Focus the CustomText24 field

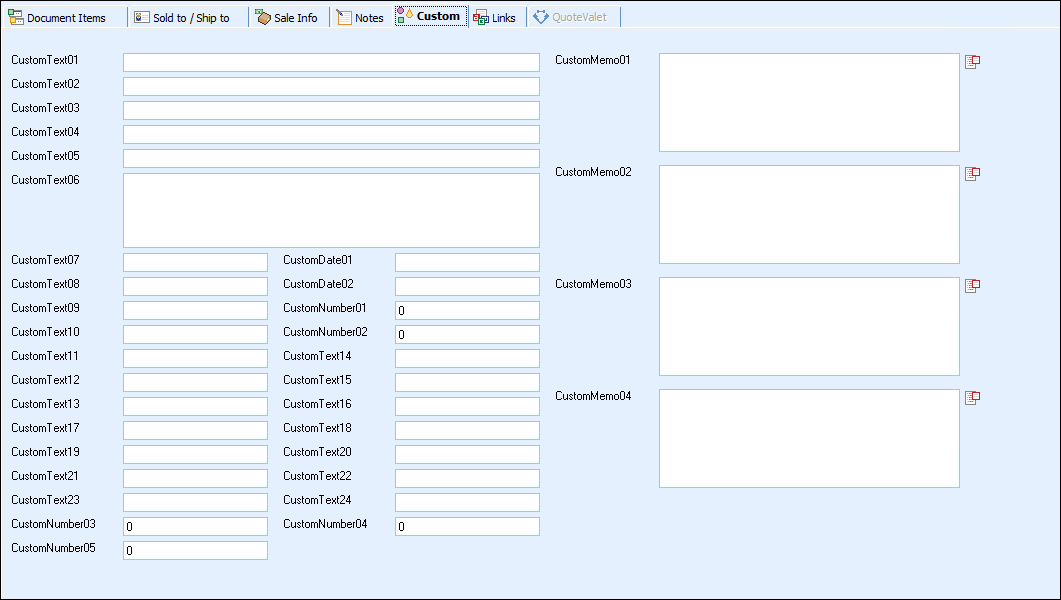click(467, 503)
